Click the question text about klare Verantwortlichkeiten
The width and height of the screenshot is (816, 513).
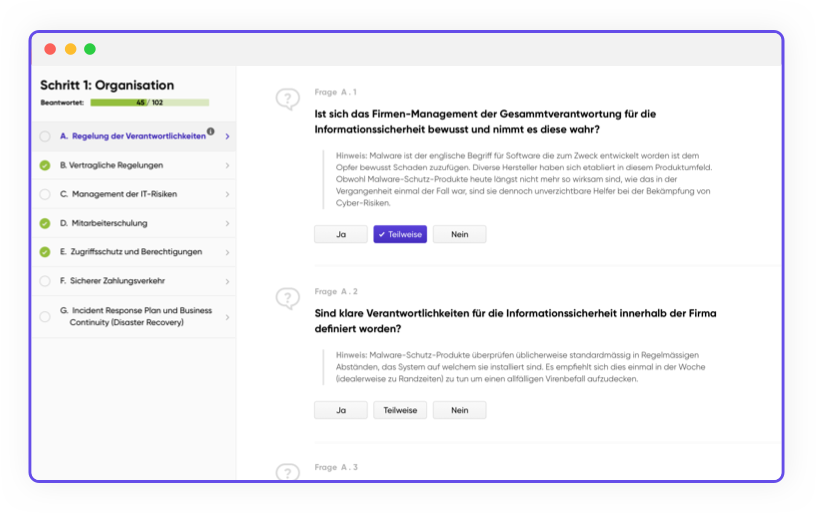click(x=515, y=321)
